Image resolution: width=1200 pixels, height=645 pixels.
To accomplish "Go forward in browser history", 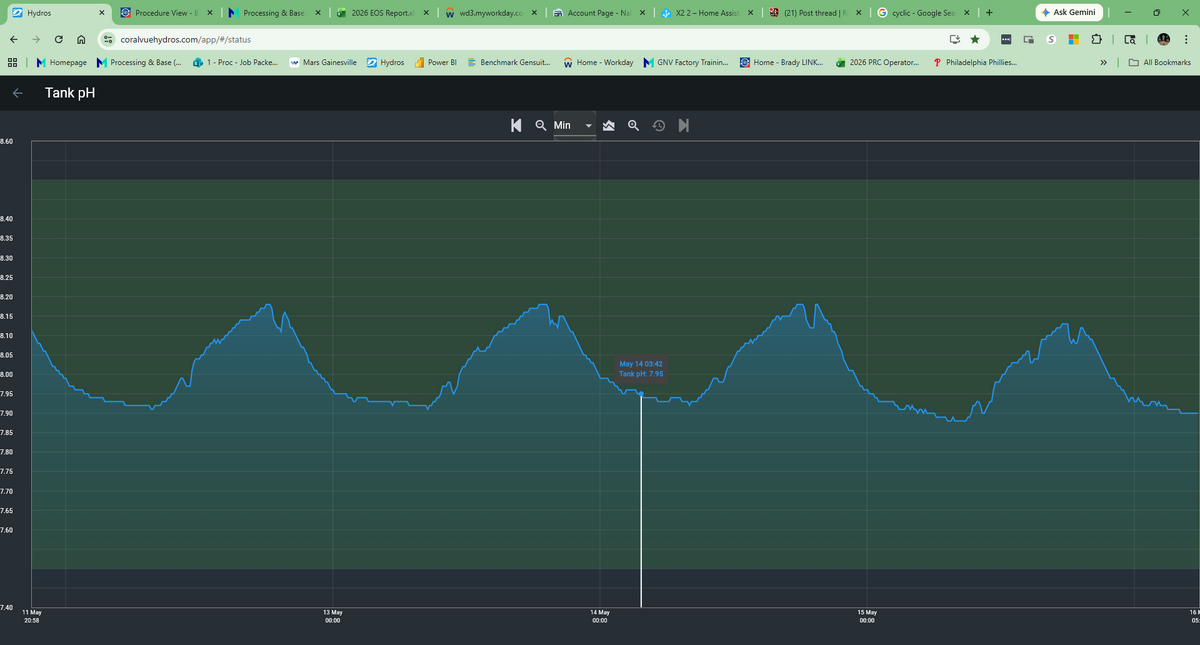I will pyautogui.click(x=37, y=39).
